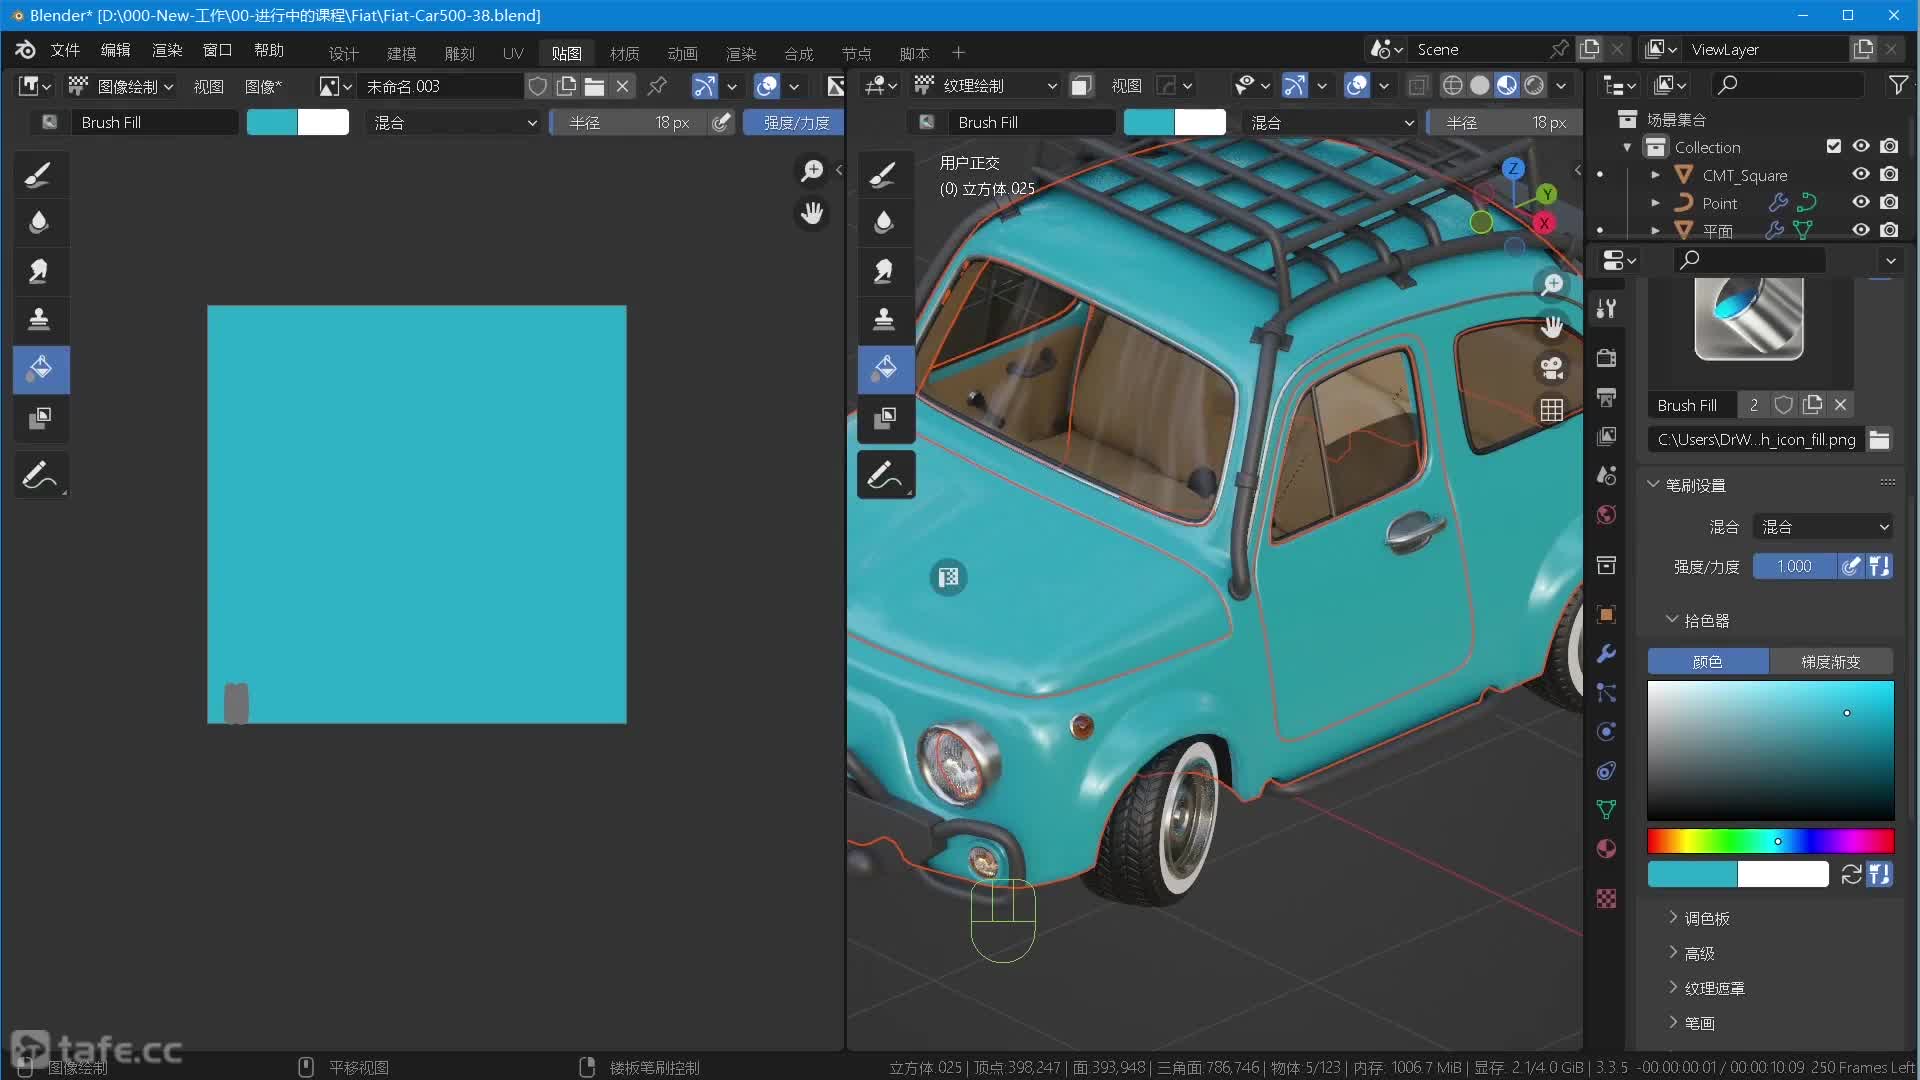
Task: Click the saturation-value color square
Action: click(1770, 751)
